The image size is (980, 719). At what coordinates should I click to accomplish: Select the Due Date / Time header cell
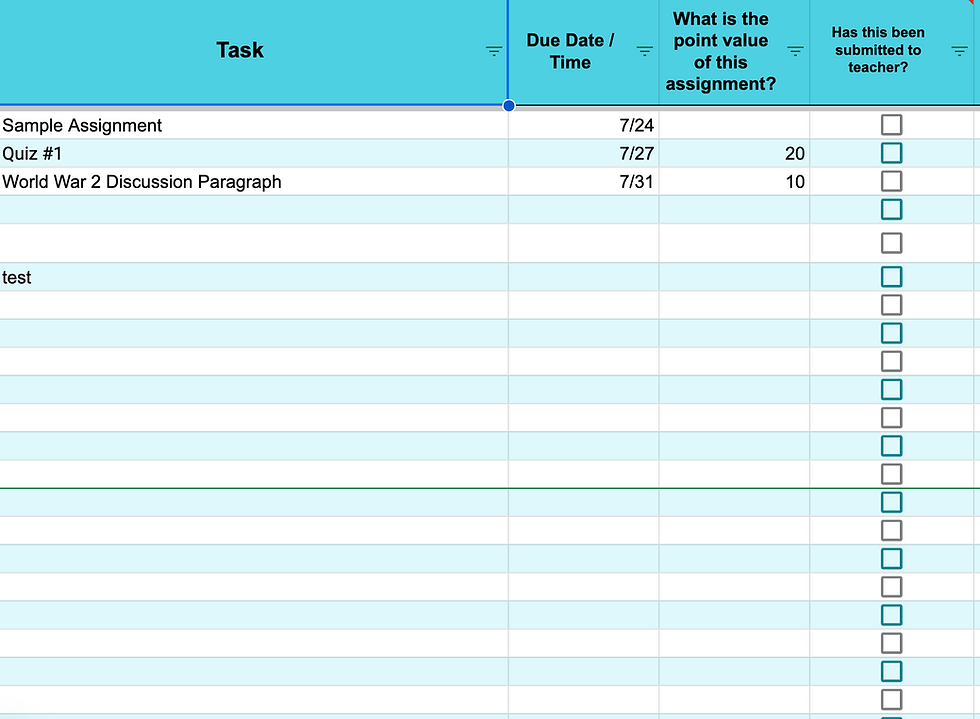[584, 52]
